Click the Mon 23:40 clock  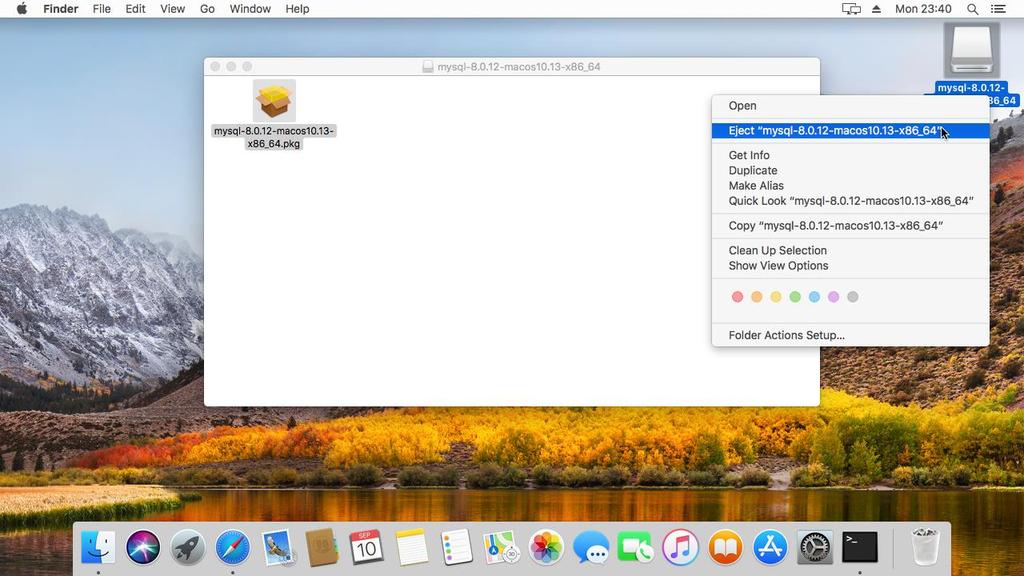(923, 9)
